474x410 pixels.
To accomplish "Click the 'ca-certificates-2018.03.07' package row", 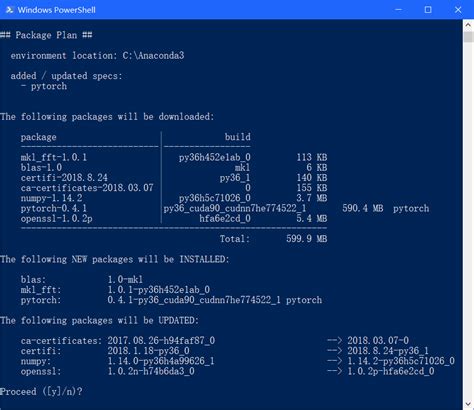I will click(x=174, y=188).
